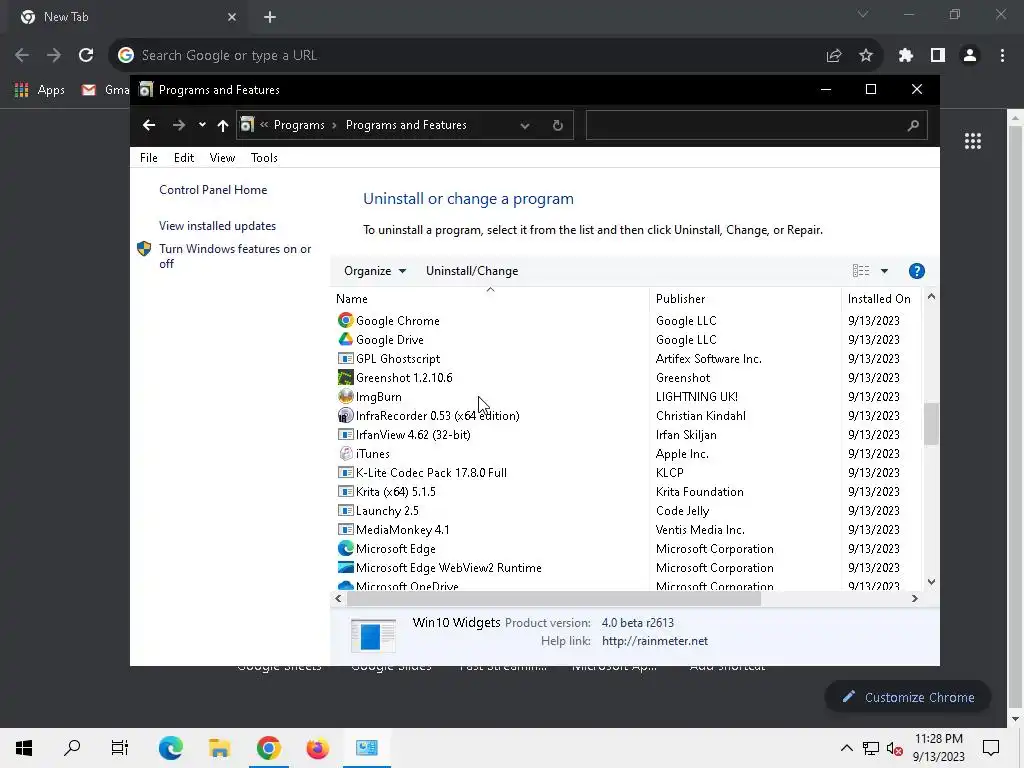The height and width of the screenshot is (768, 1024).
Task: Open a new Chrome tab with plus button
Action: point(270,17)
